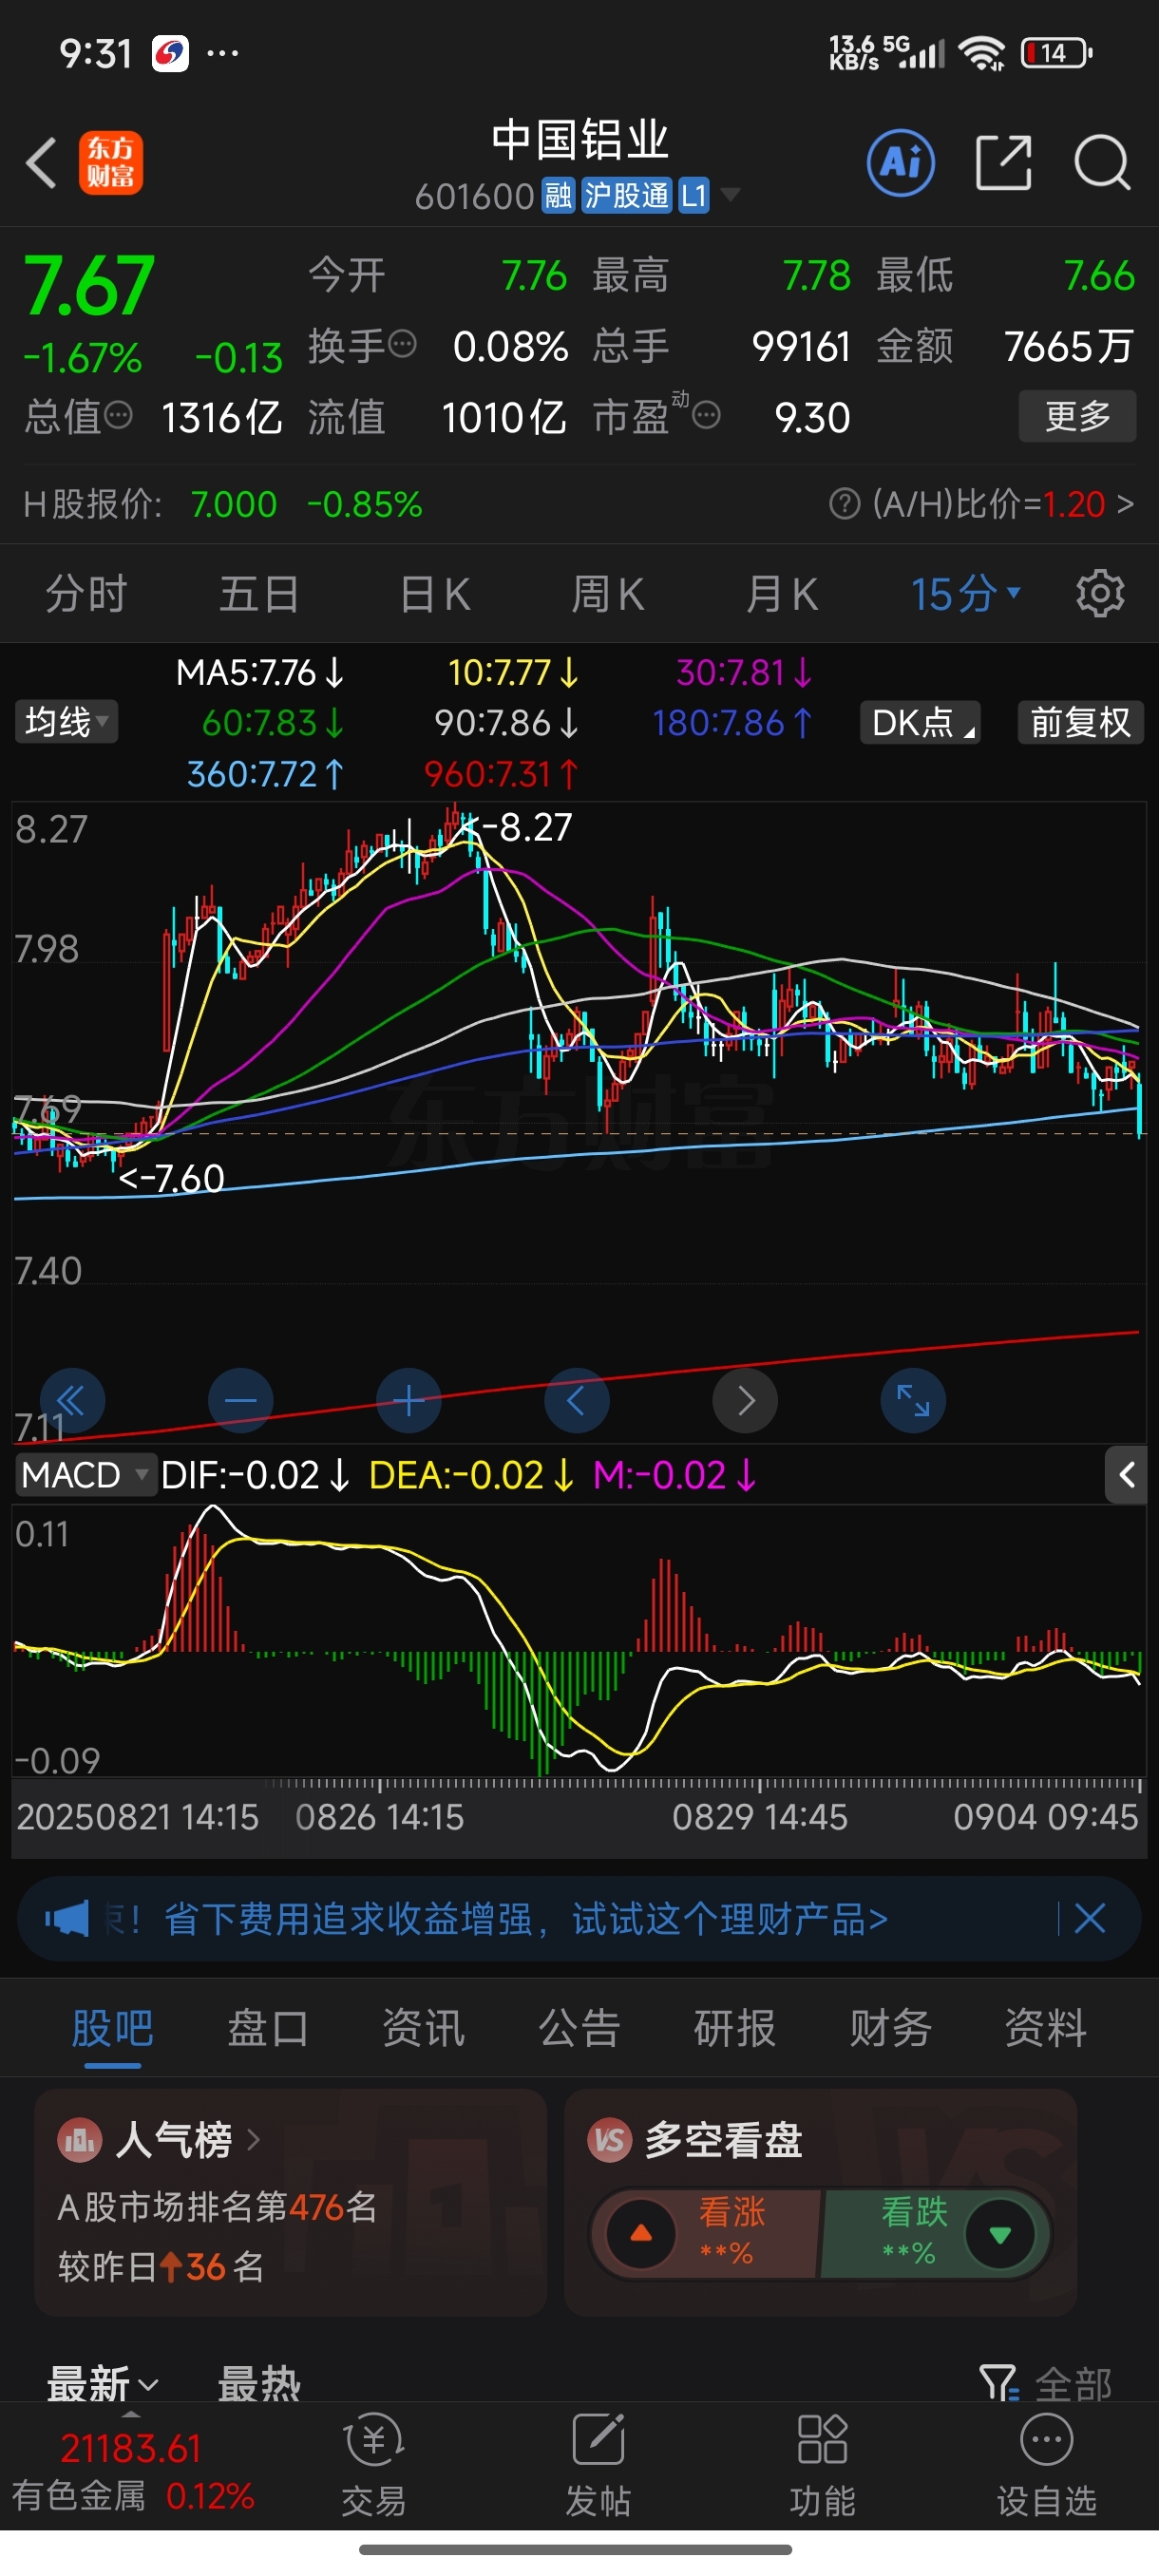Viewport: 1159px width, 2576px height.
Task: Open the MACD indicator dropdown
Action: [x=85, y=1475]
